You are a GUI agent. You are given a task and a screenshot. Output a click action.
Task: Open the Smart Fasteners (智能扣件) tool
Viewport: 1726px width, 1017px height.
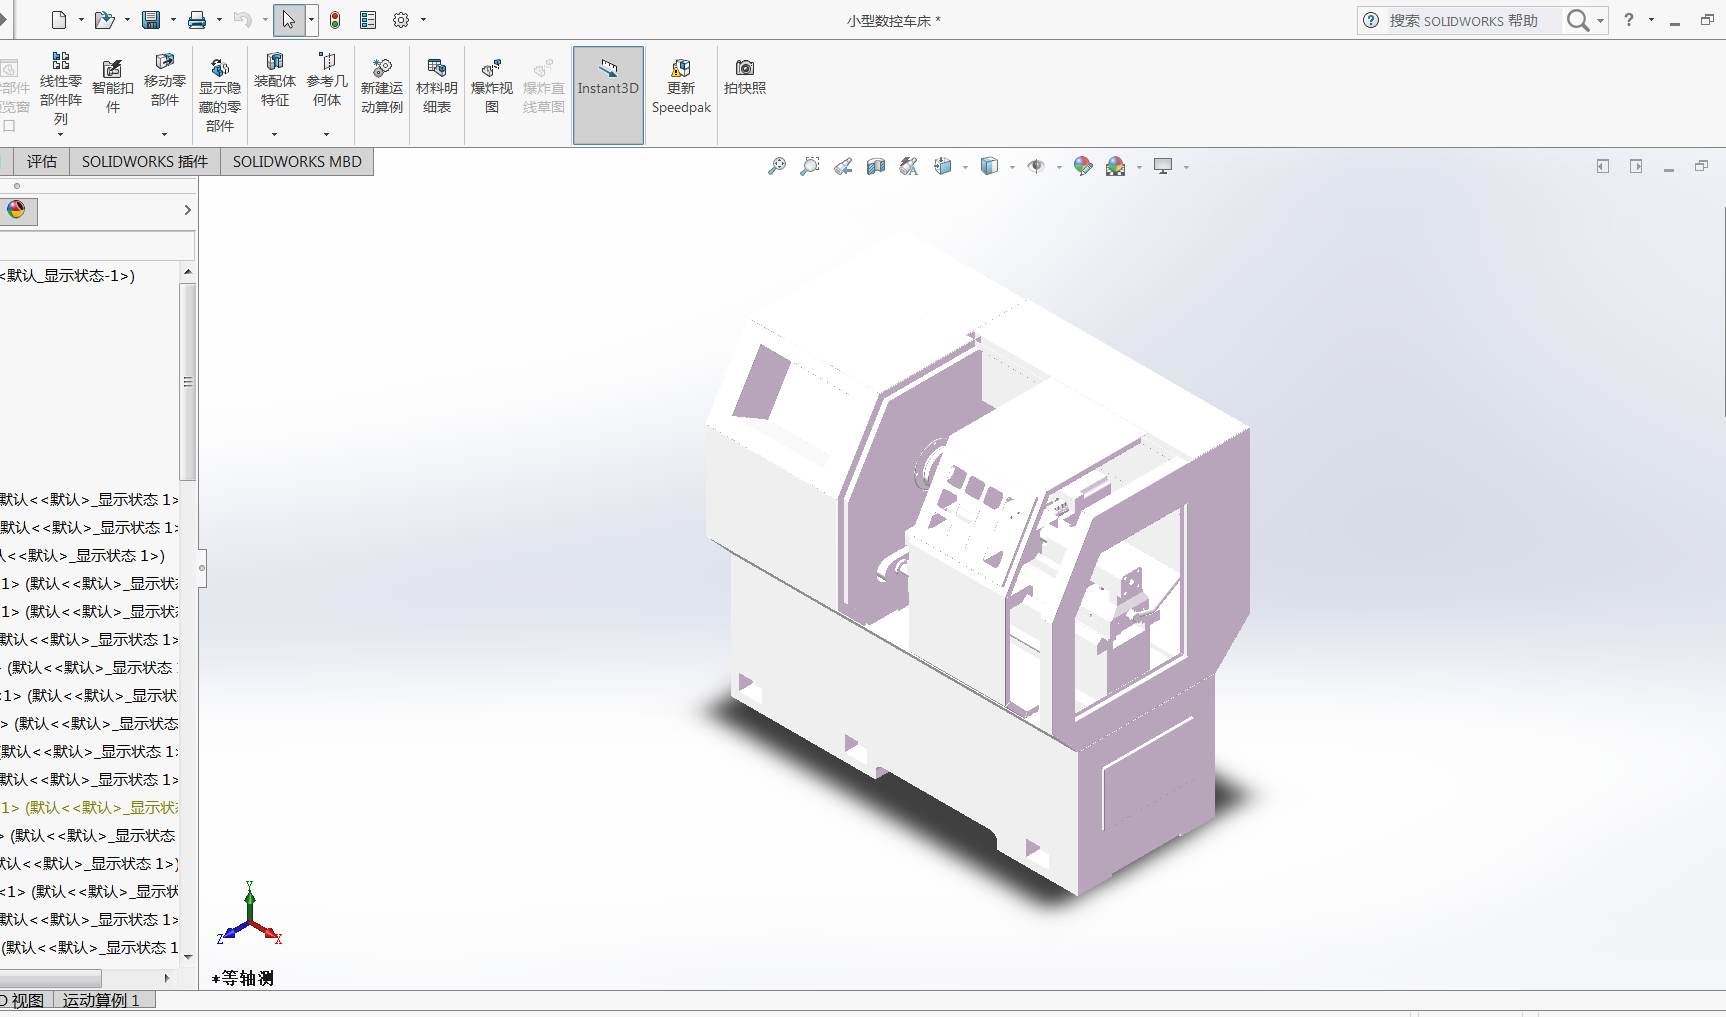point(113,86)
